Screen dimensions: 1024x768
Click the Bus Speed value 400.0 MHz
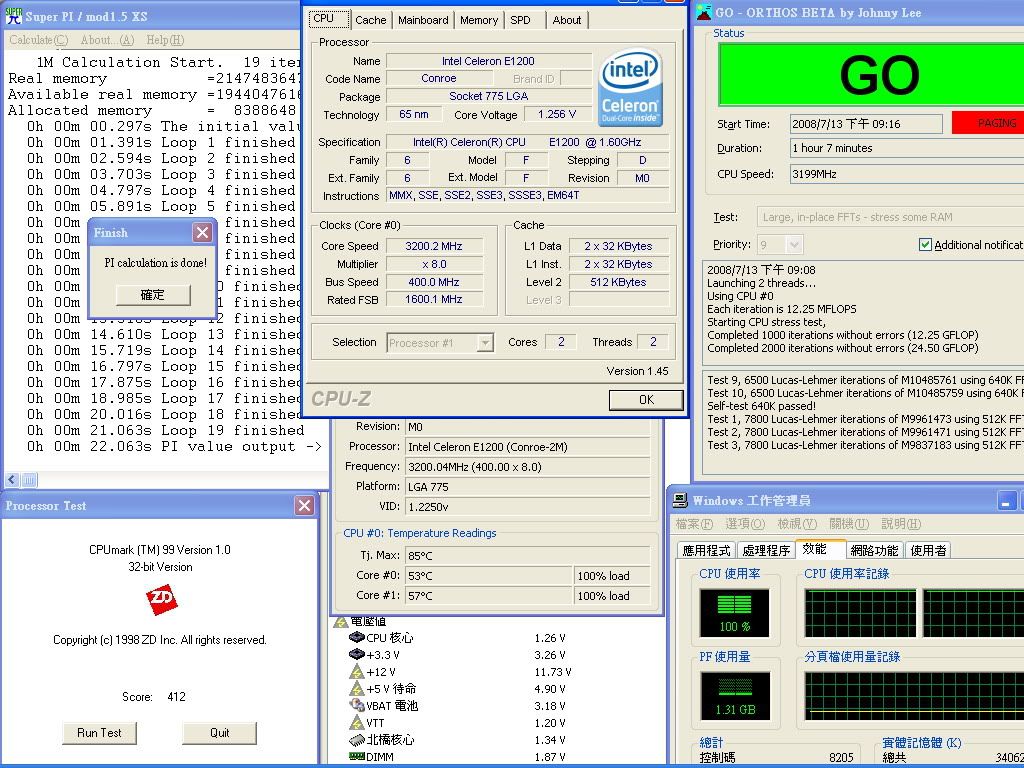coord(434,282)
